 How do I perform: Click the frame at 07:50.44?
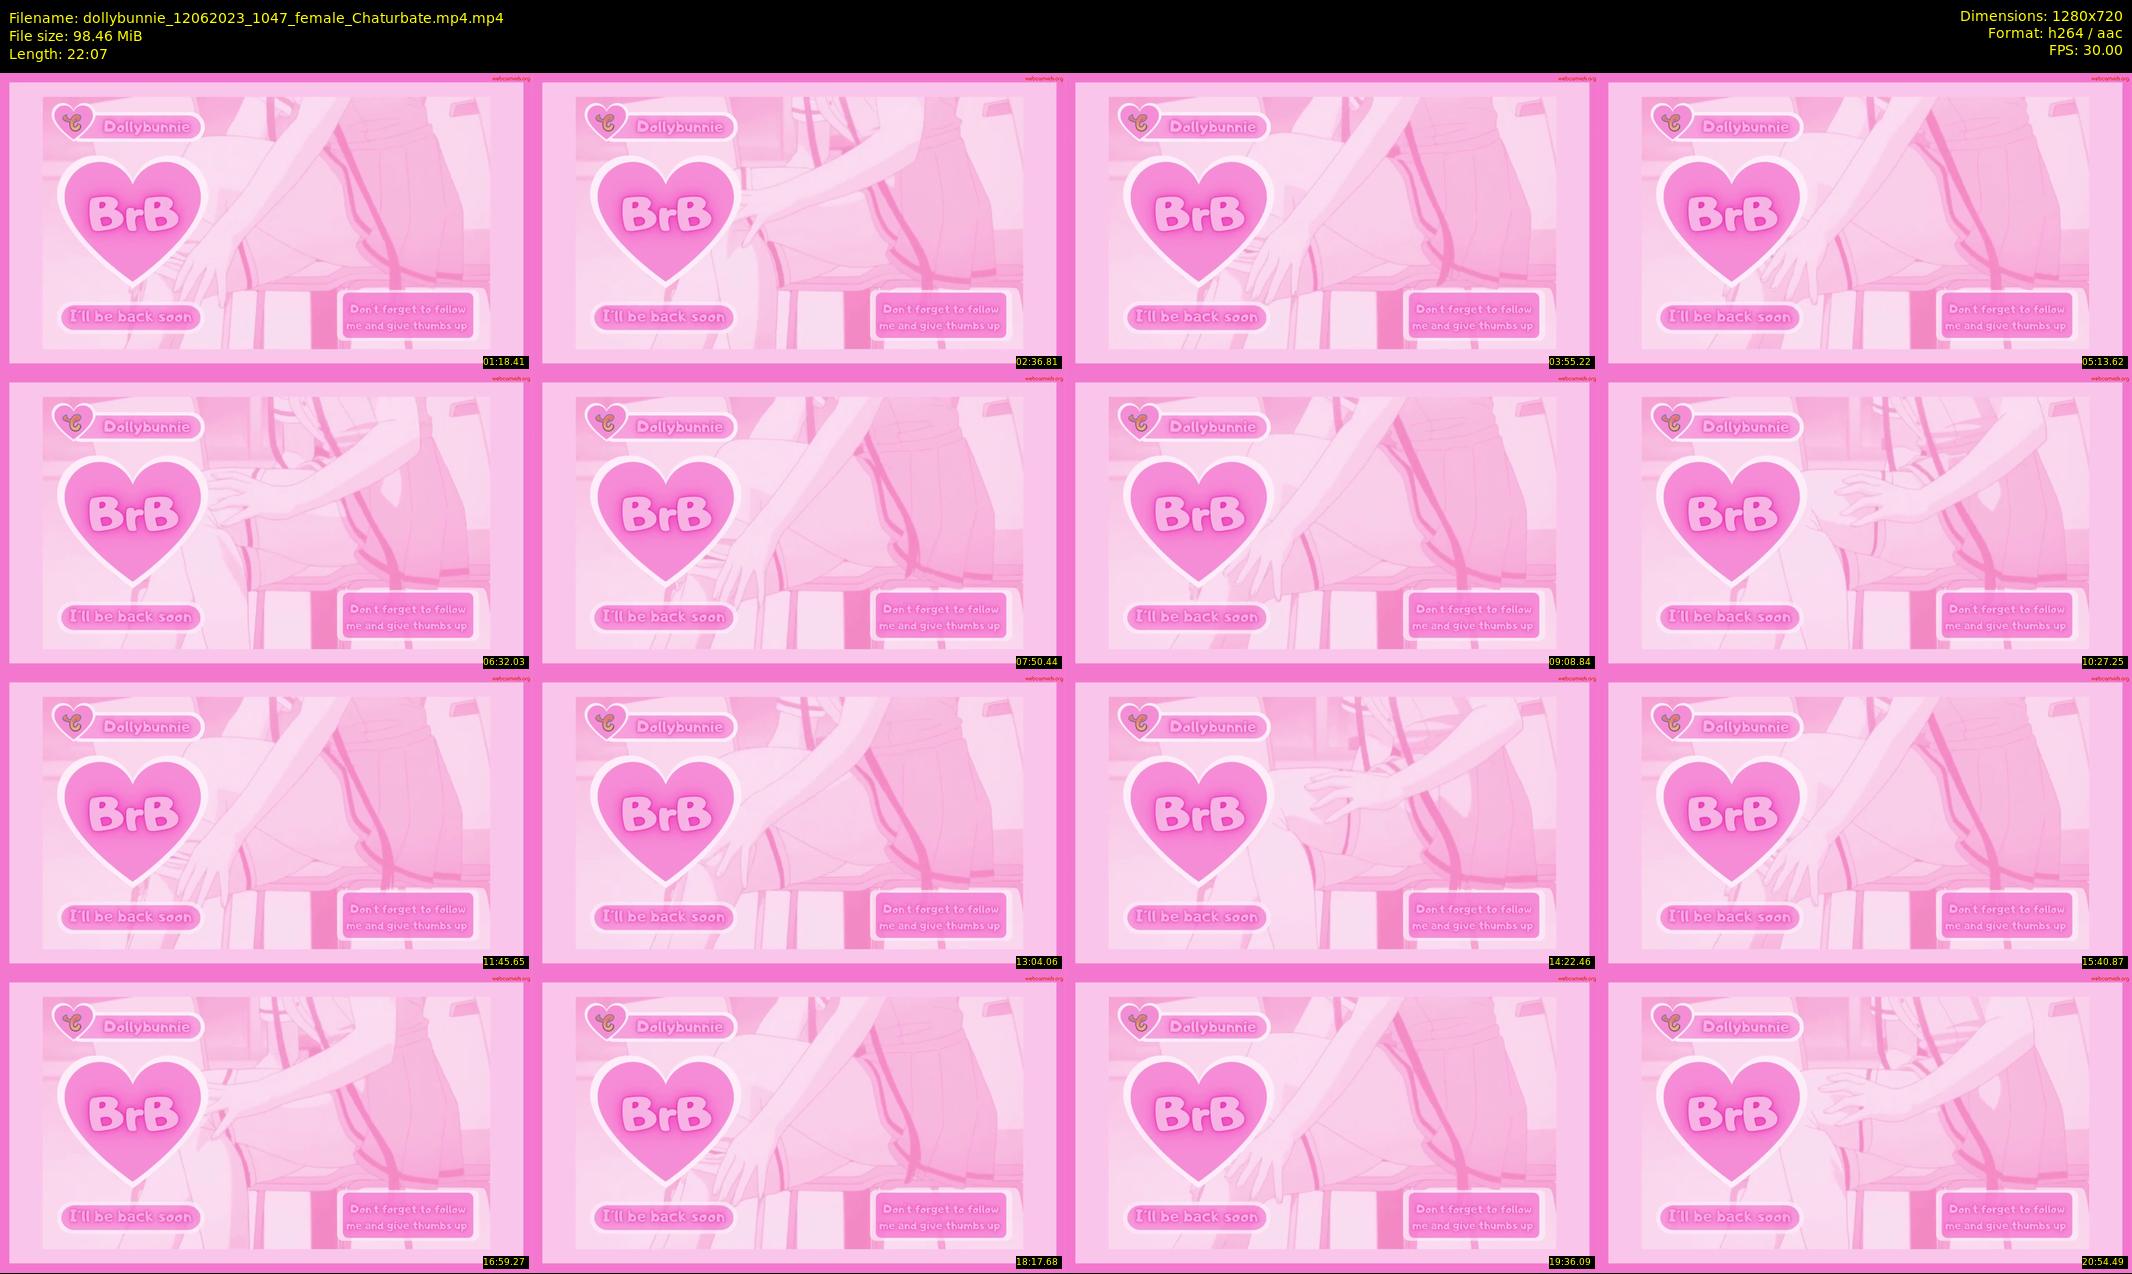(x=799, y=522)
